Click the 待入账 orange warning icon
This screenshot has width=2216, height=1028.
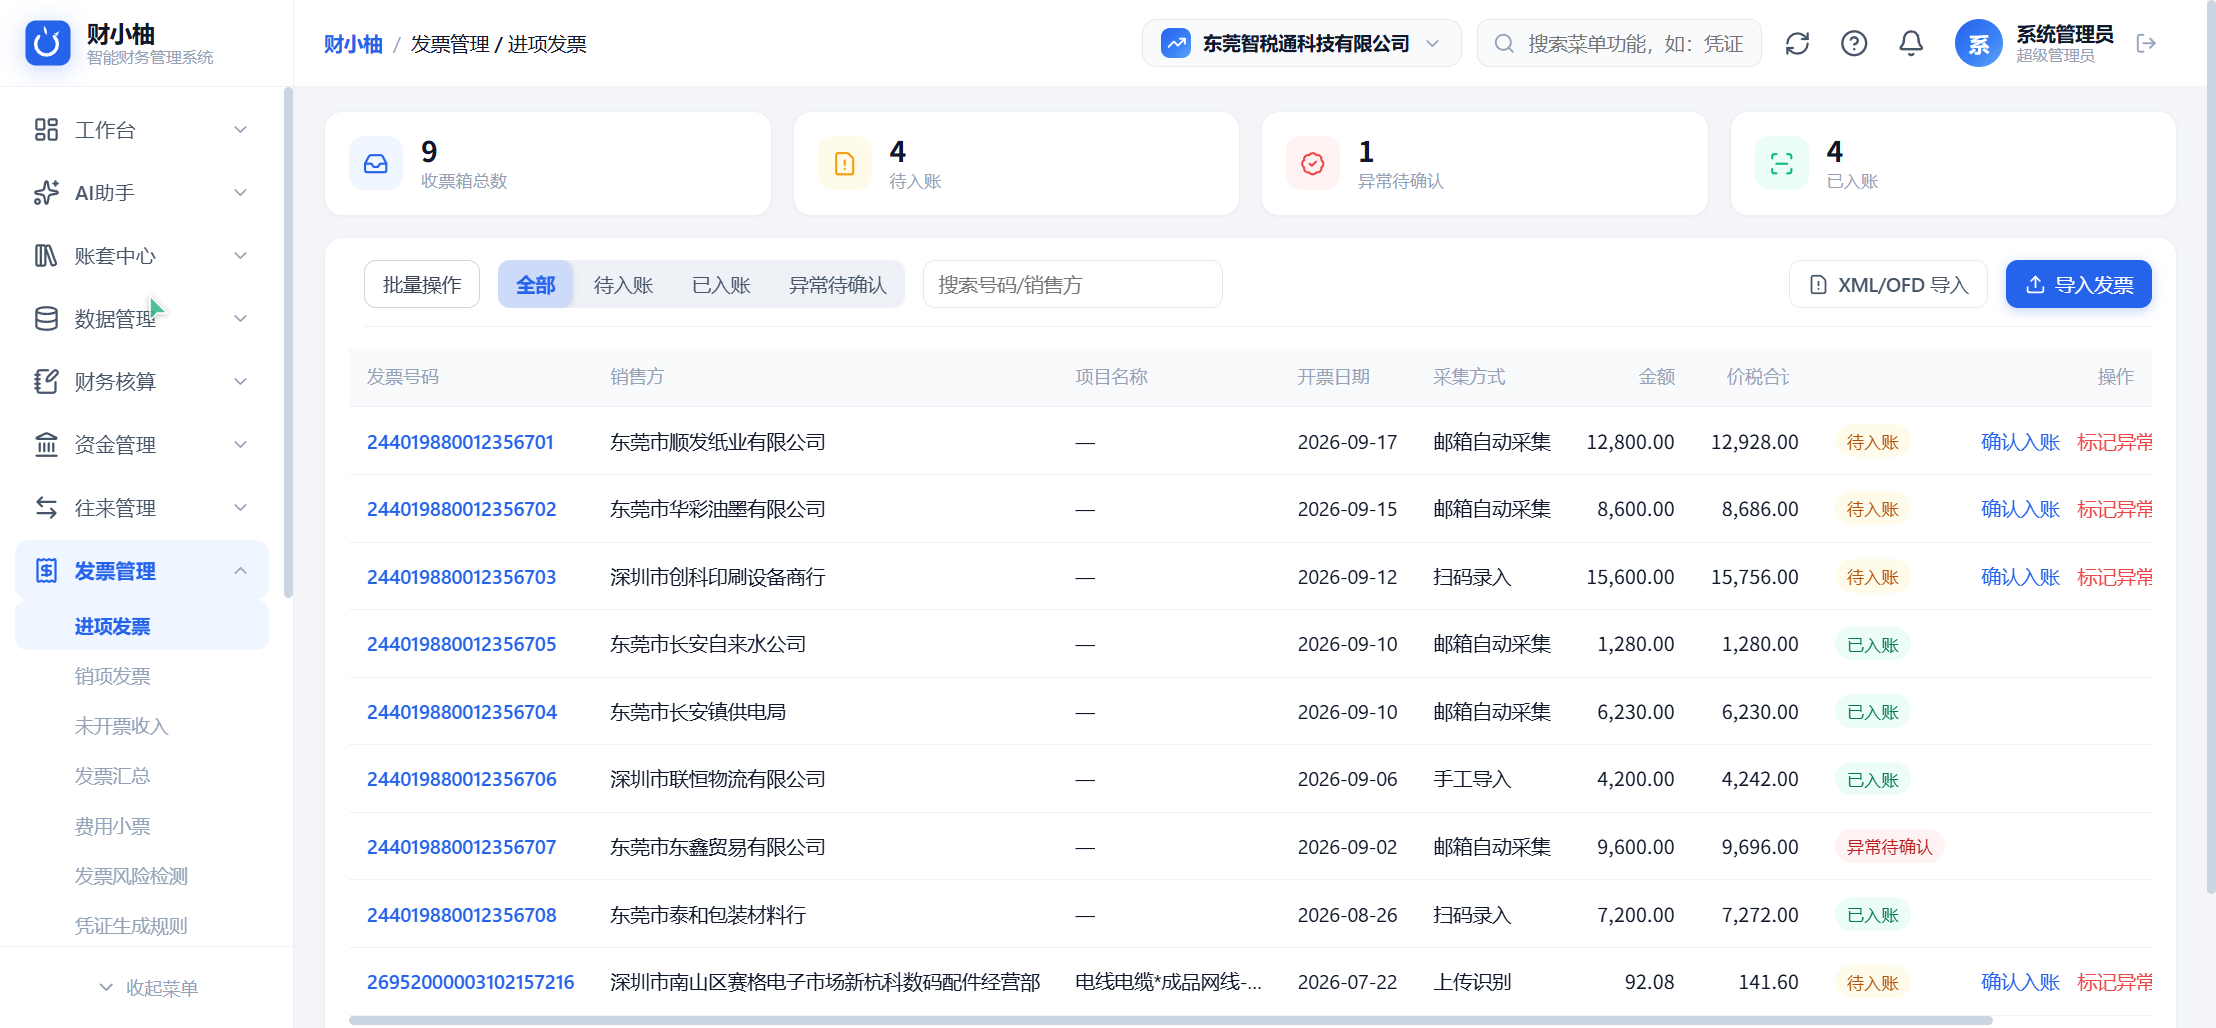[x=845, y=163]
